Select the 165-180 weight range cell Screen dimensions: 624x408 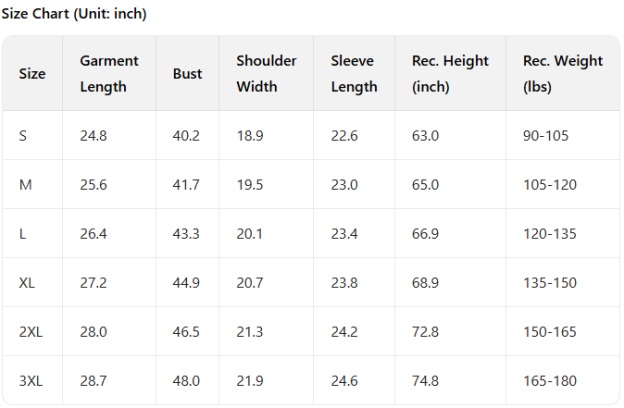click(x=550, y=381)
